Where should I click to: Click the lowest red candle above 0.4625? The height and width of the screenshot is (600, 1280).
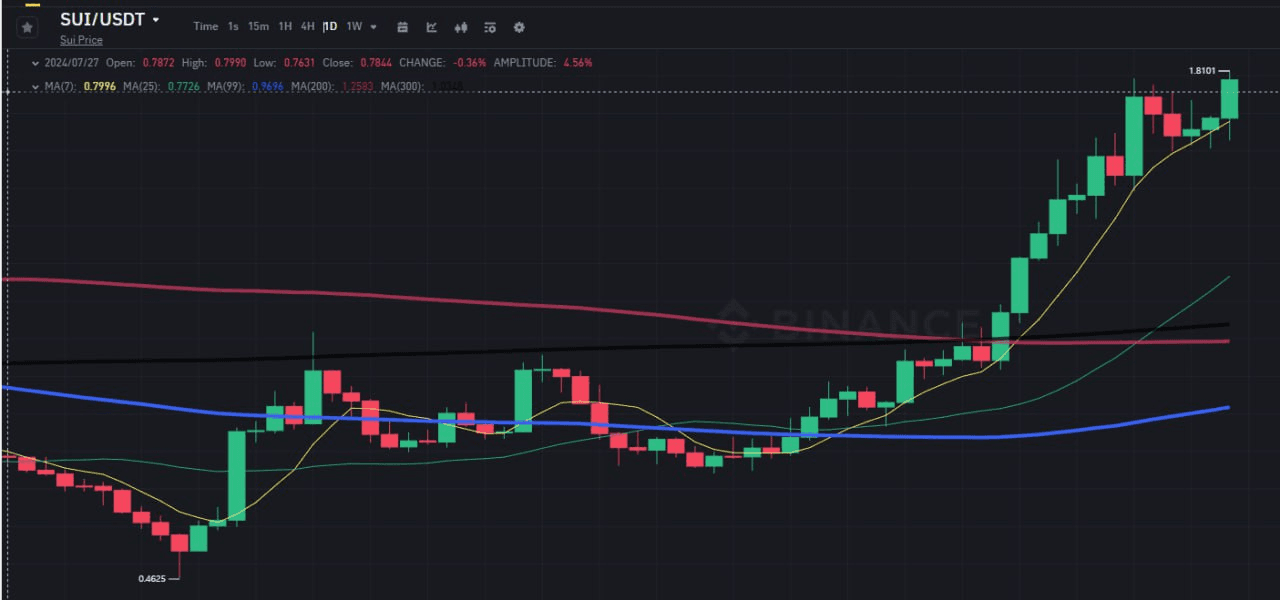click(x=179, y=543)
